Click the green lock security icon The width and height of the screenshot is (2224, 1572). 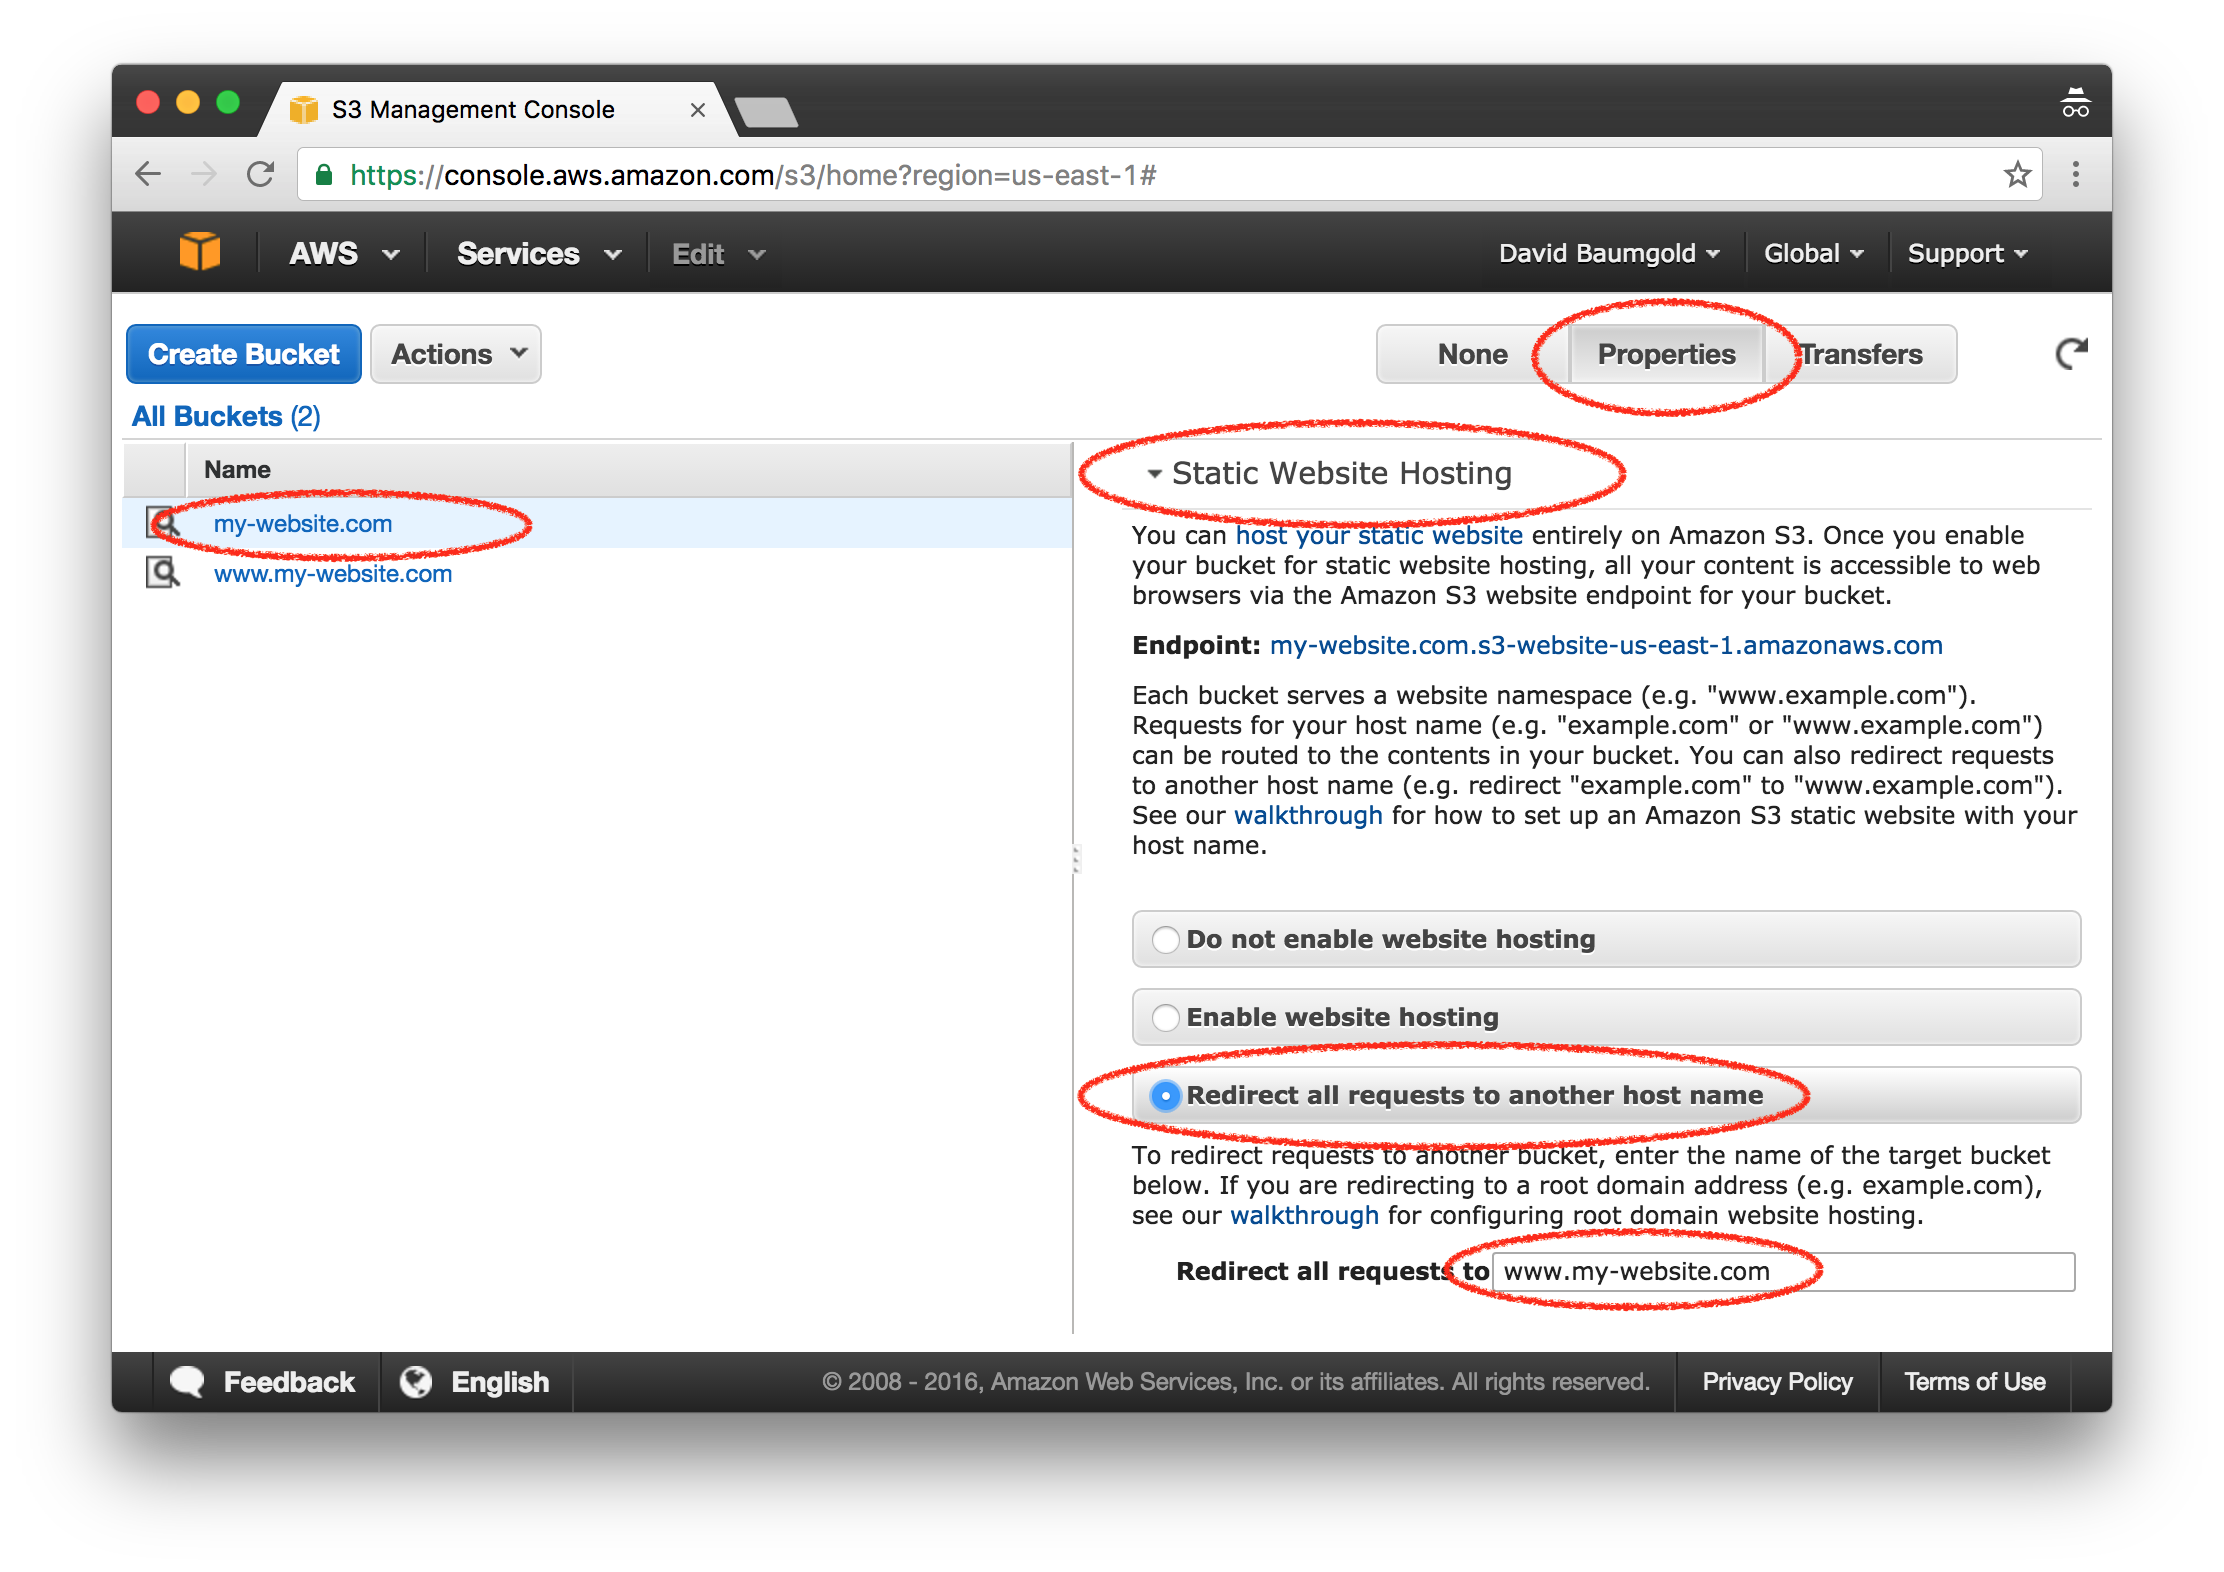(x=323, y=175)
